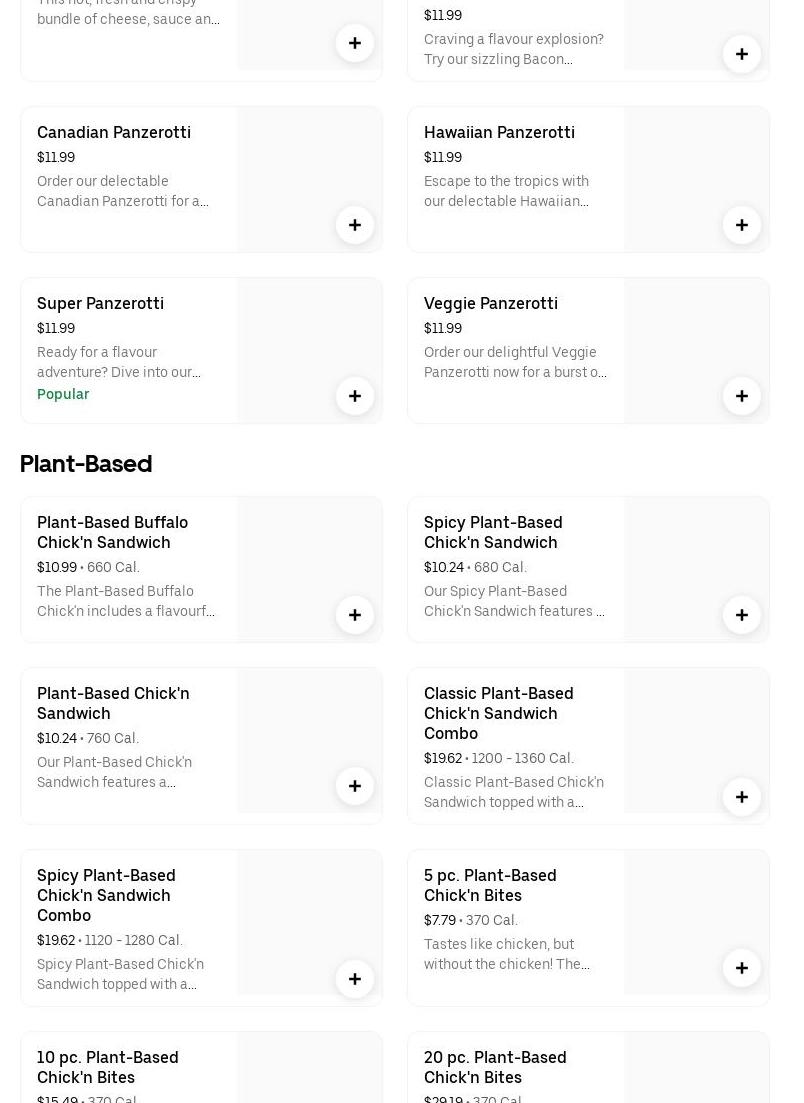Click the Popular tag on Super Panzerotti
This screenshot has height=1103, width=804.
click(63, 394)
